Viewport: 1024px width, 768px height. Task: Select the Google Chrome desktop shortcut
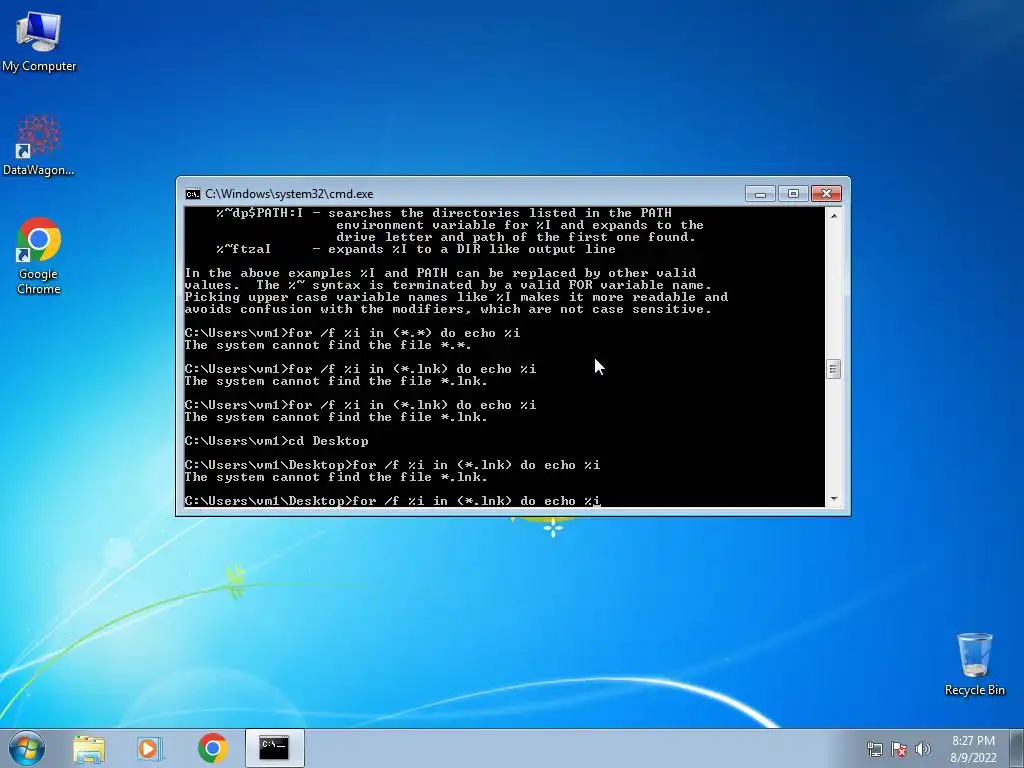pyautogui.click(x=39, y=256)
